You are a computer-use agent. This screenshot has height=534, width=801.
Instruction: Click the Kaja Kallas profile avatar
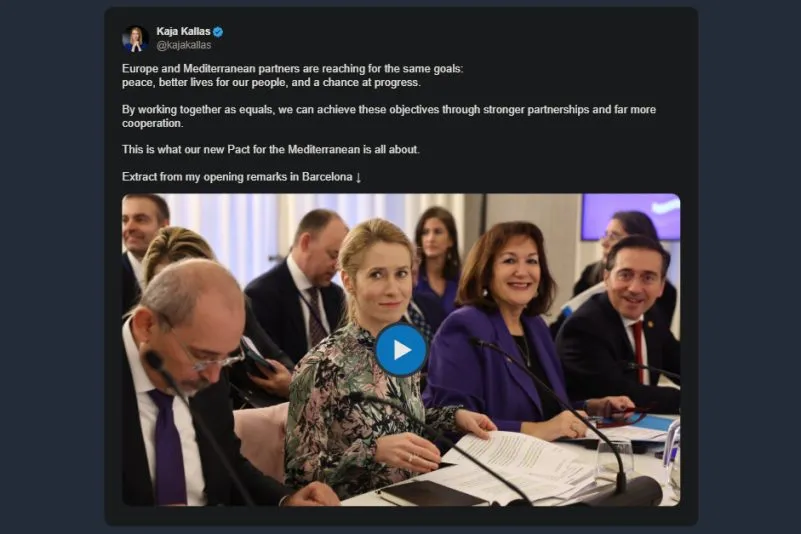click(x=135, y=39)
